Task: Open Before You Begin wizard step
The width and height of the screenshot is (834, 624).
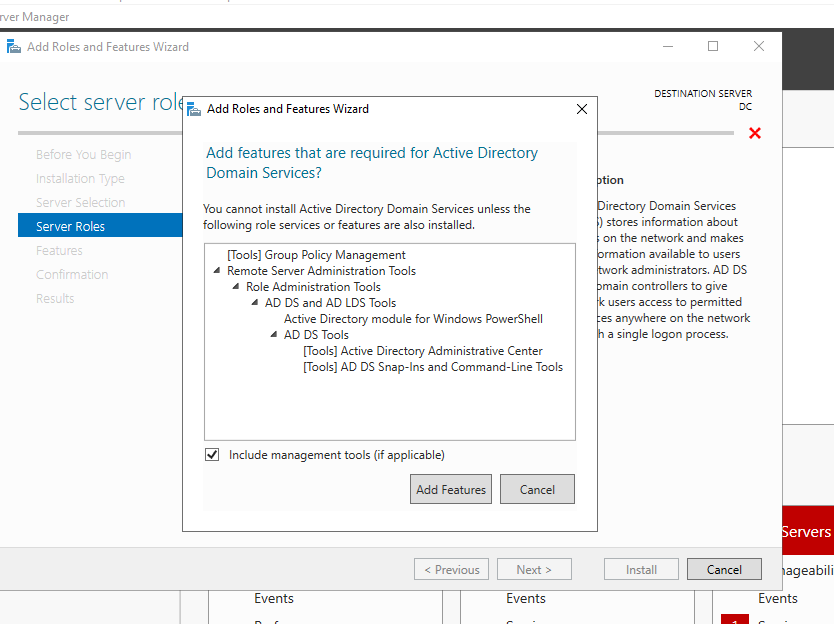Action: 84,154
